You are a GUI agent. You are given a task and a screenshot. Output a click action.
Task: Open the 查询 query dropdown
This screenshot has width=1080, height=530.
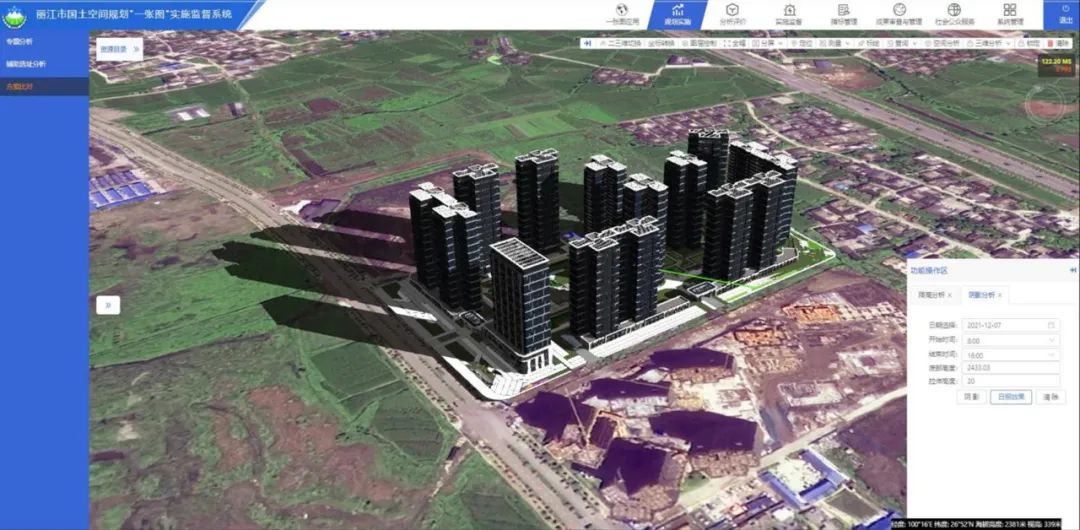click(x=902, y=43)
